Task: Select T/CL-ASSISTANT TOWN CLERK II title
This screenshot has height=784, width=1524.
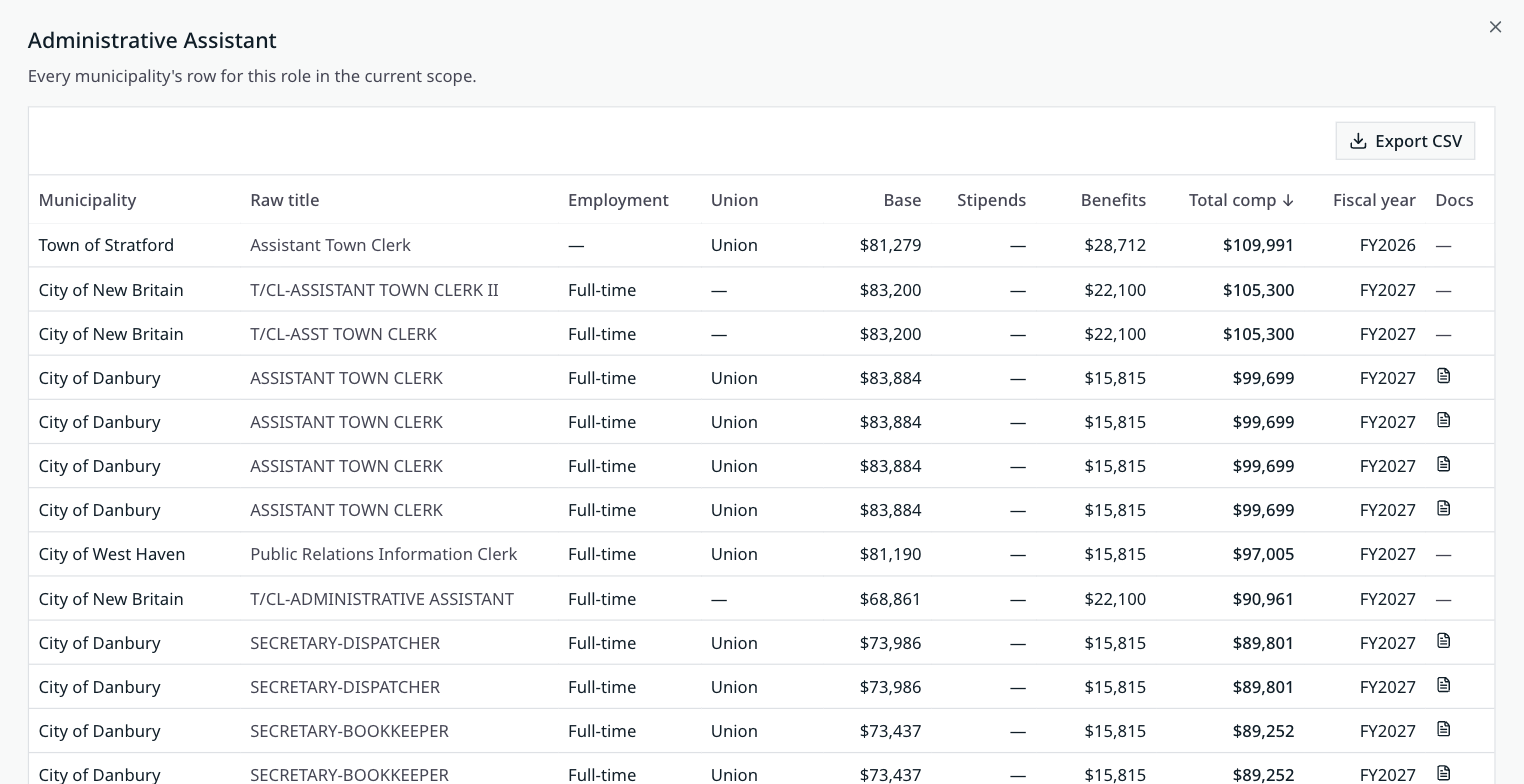Action: (x=374, y=290)
